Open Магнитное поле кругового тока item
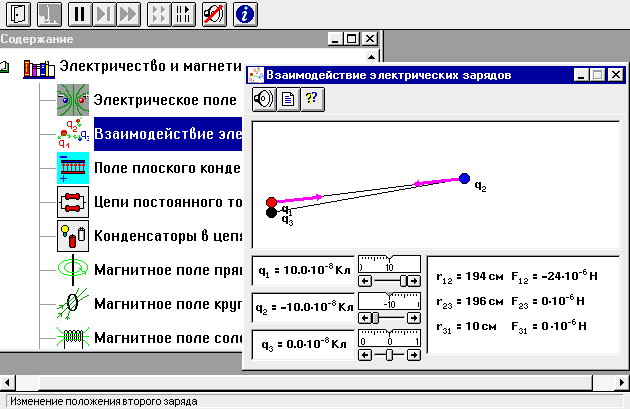The height and width of the screenshot is (409, 630). 168,304
